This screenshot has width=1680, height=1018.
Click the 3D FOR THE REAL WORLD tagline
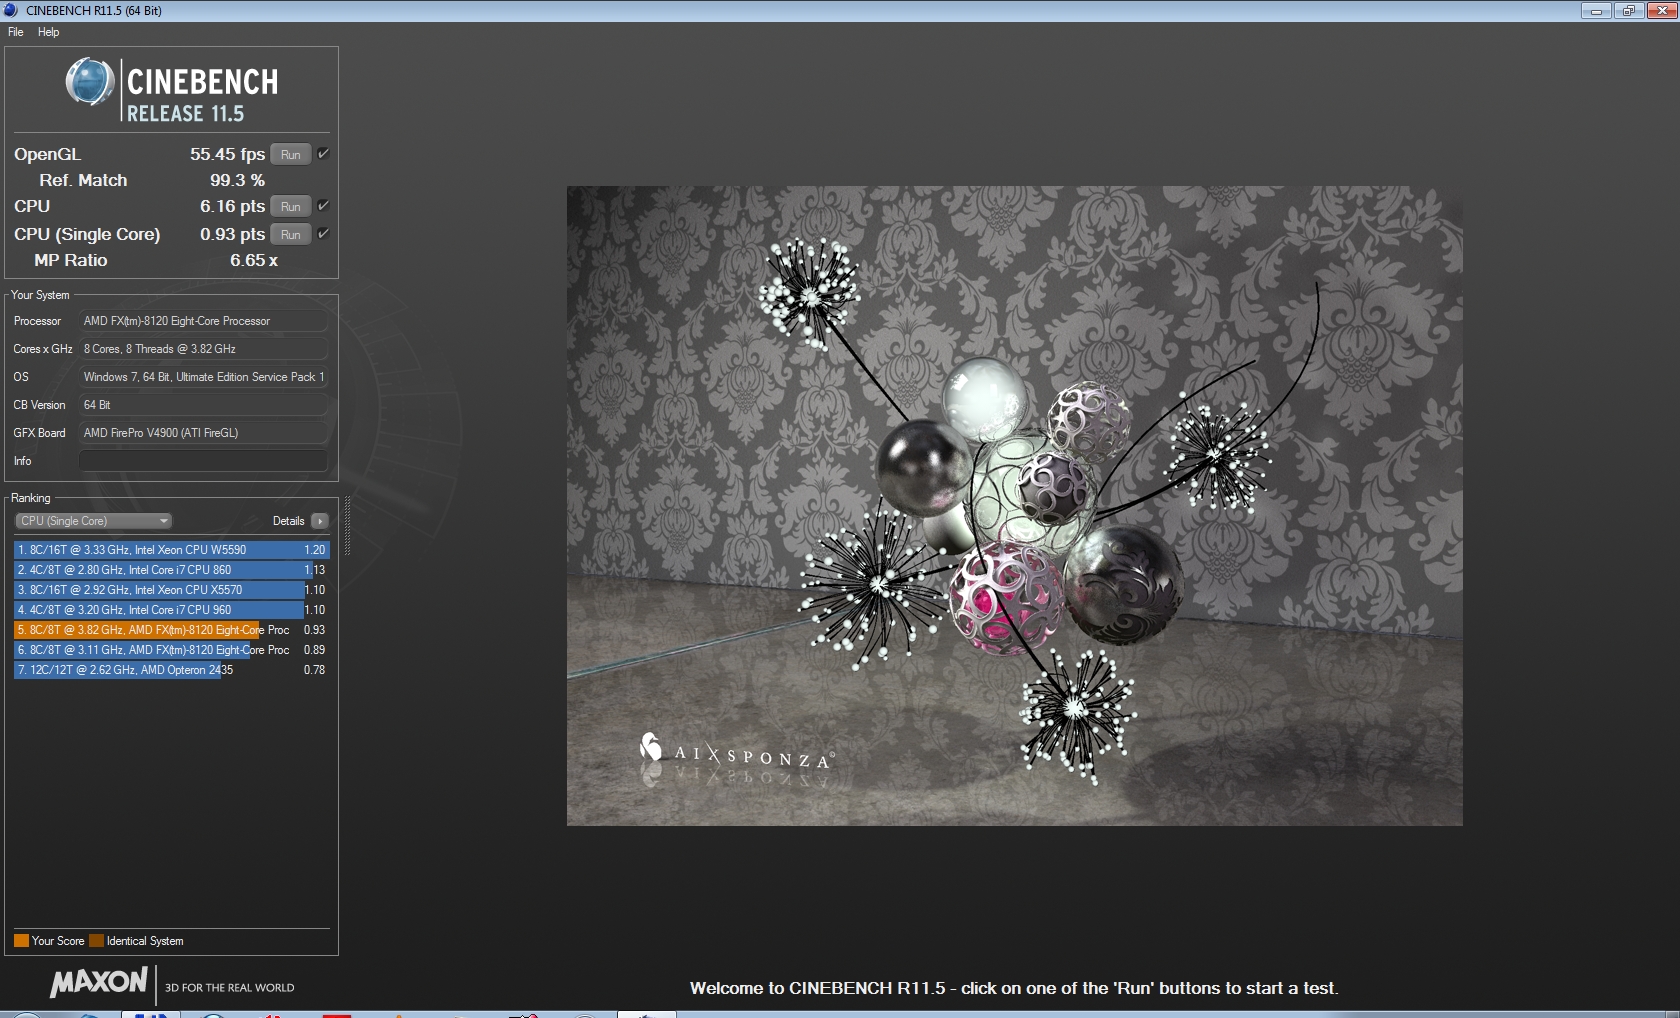pos(230,988)
